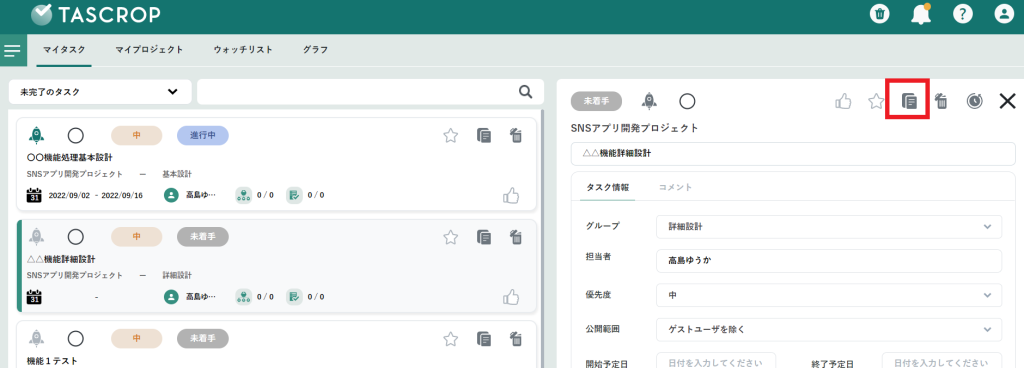Screen dimensions: 1024x368
Task: Close the task detail panel
Action: coord(1008,101)
